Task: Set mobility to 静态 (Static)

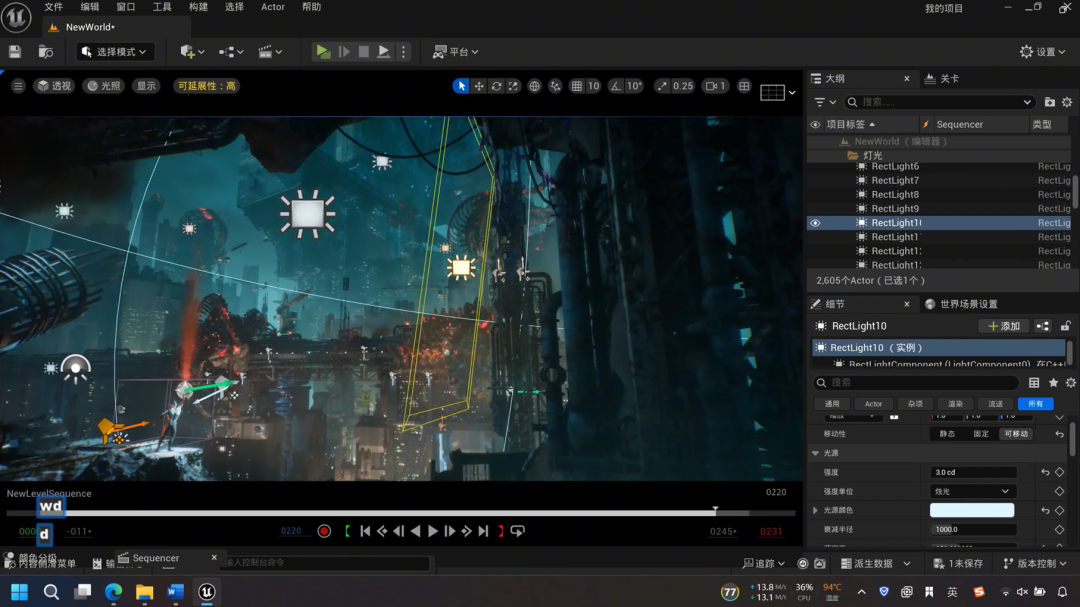Action: click(947, 434)
